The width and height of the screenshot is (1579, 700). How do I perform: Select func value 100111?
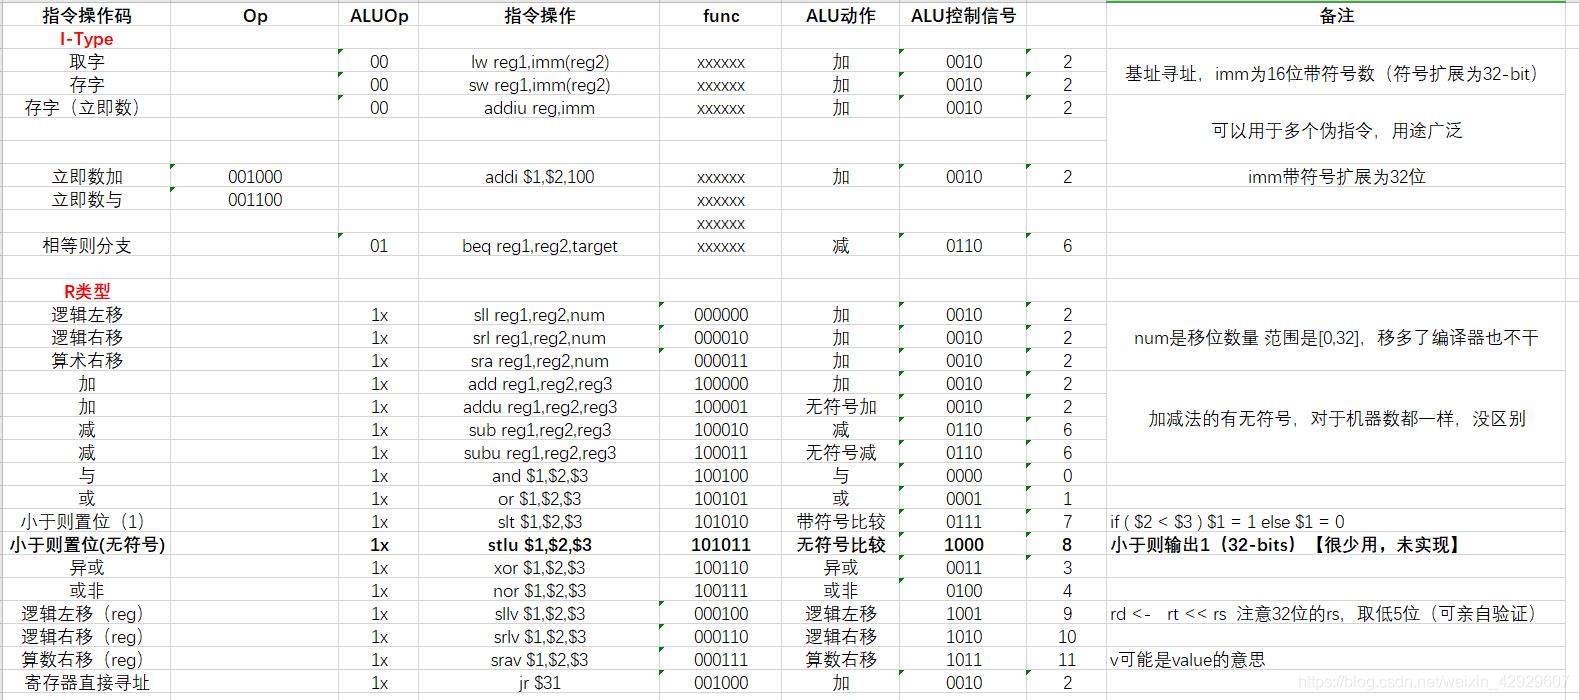coord(721,591)
